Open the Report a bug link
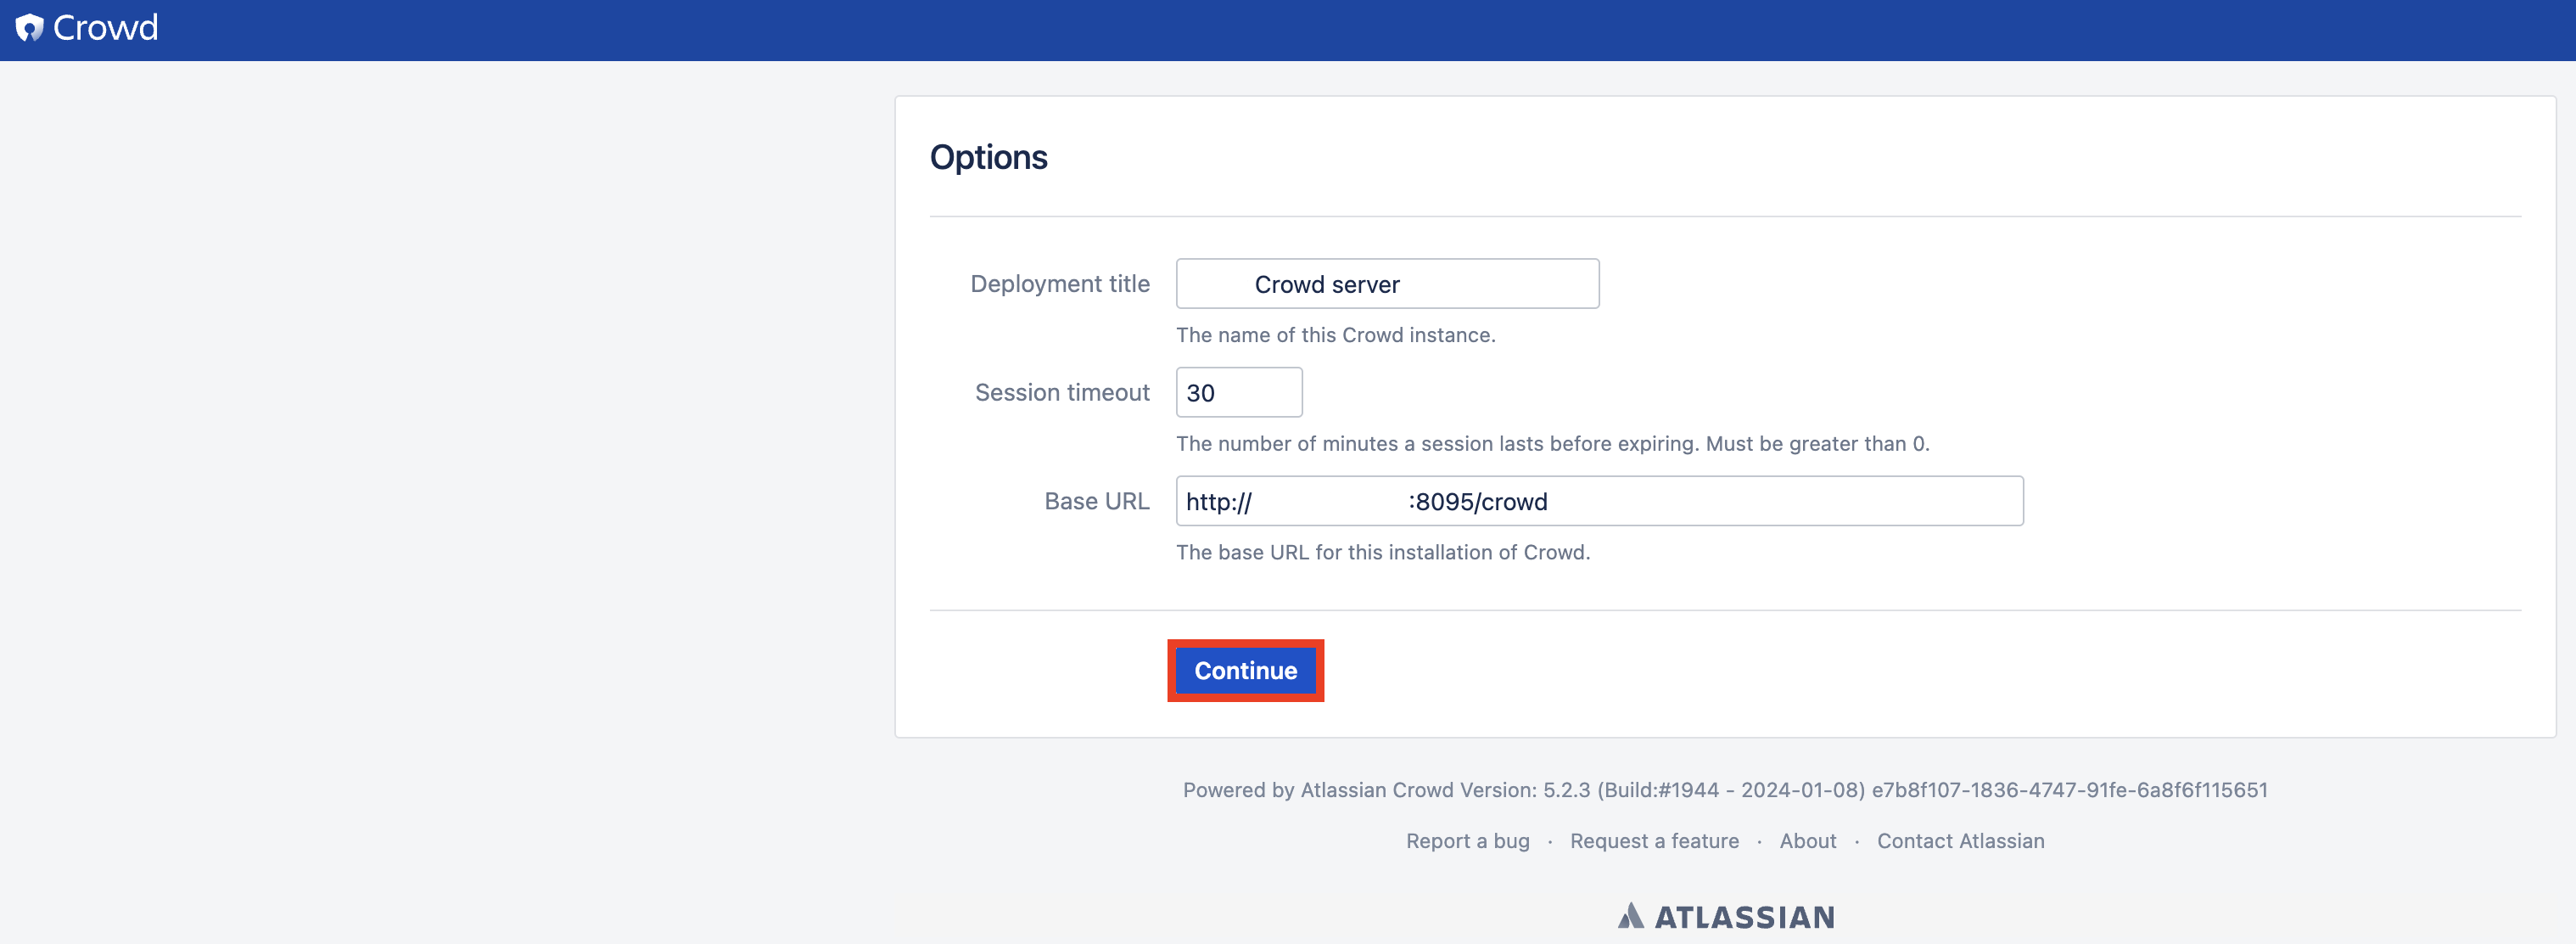Viewport: 2576px width, 944px height. 1467,841
